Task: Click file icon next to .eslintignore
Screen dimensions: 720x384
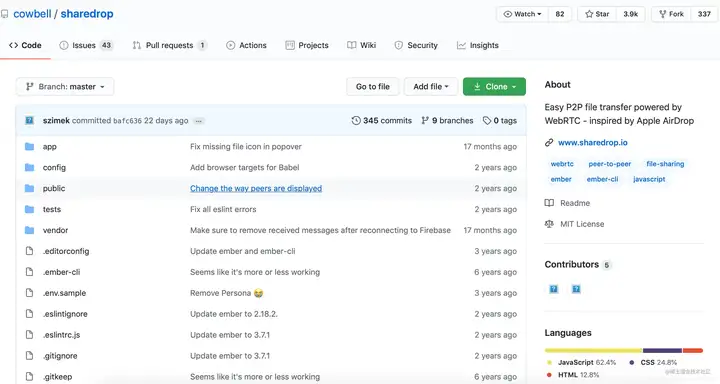Action: click(29, 314)
